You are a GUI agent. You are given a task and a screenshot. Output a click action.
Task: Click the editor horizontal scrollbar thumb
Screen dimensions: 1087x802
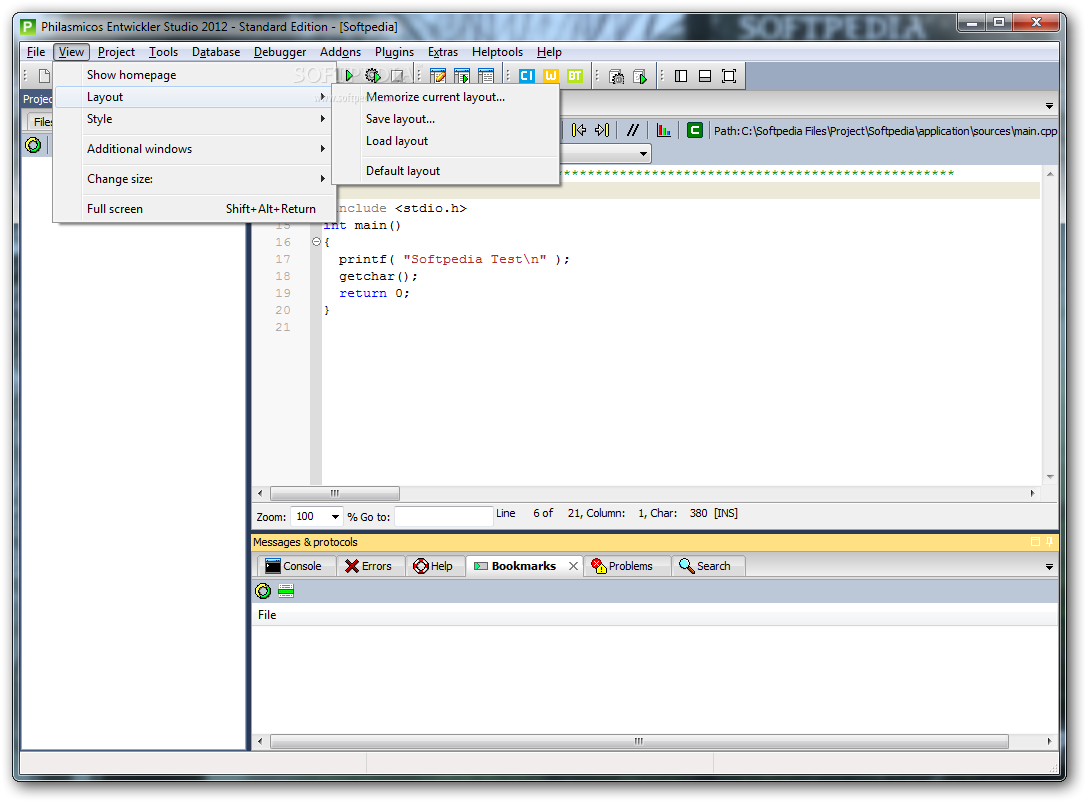pyautogui.click(x=335, y=494)
